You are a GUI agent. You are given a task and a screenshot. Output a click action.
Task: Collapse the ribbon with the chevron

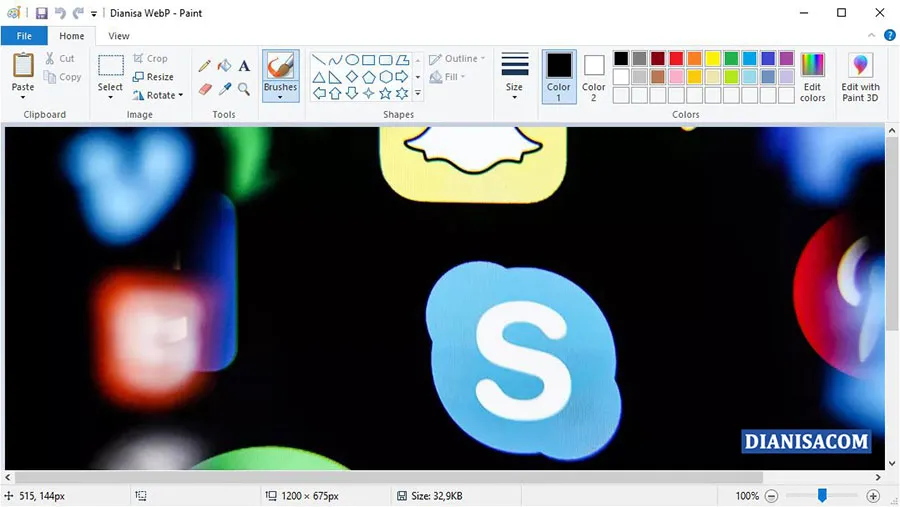pos(871,36)
